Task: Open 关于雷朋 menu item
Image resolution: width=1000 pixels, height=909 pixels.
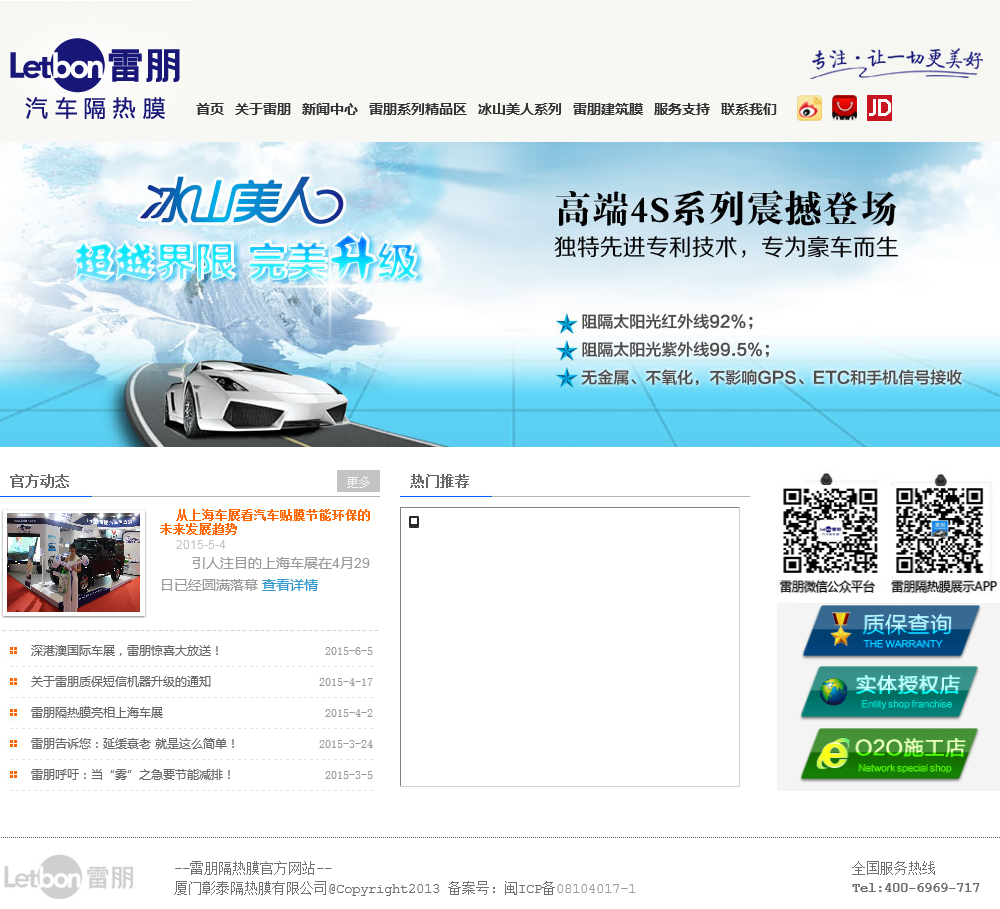Action: click(x=263, y=109)
